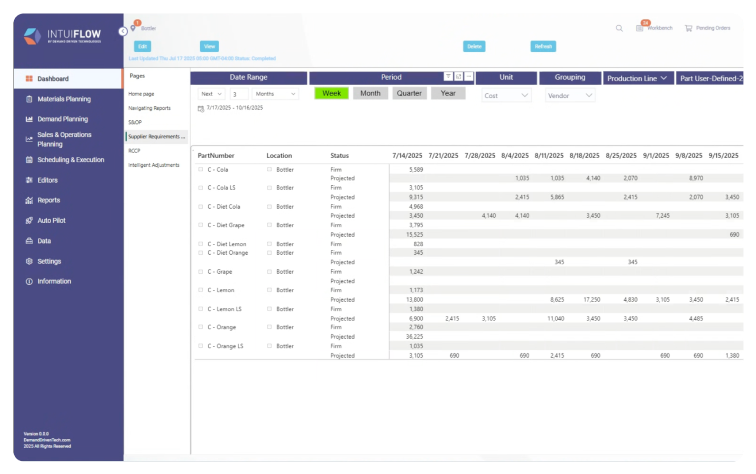The image size is (756, 474).
Task: Open Pending Orders cart icon
Action: tap(688, 28)
